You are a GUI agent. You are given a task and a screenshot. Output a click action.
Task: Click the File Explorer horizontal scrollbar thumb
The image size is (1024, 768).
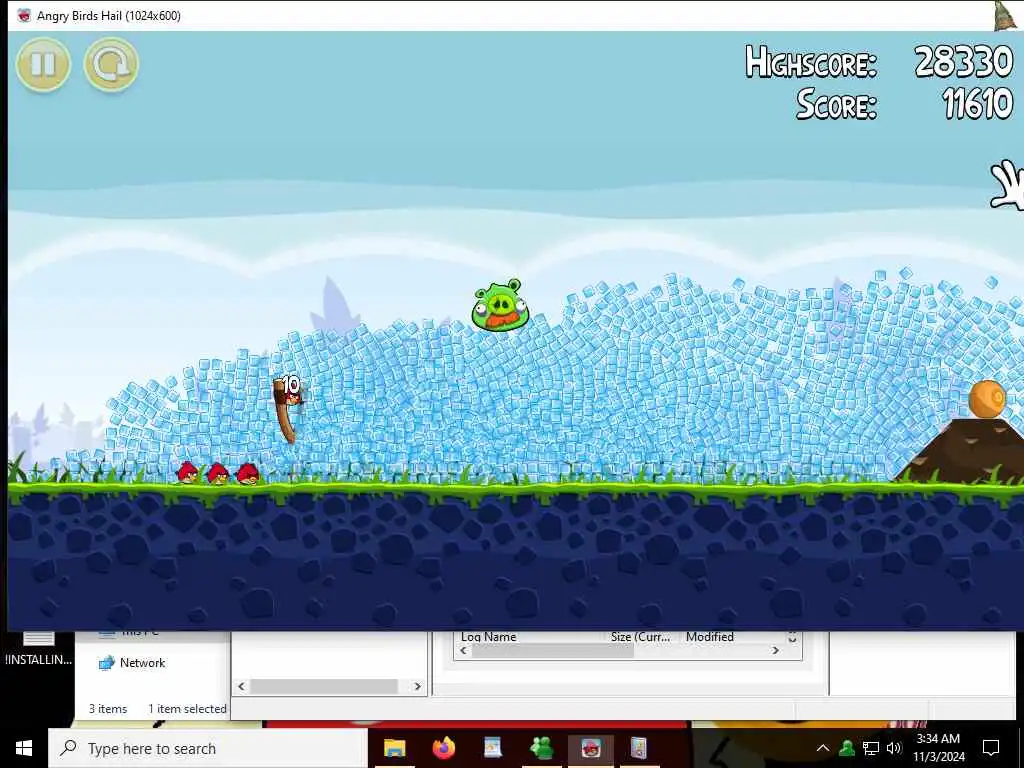pos(324,686)
